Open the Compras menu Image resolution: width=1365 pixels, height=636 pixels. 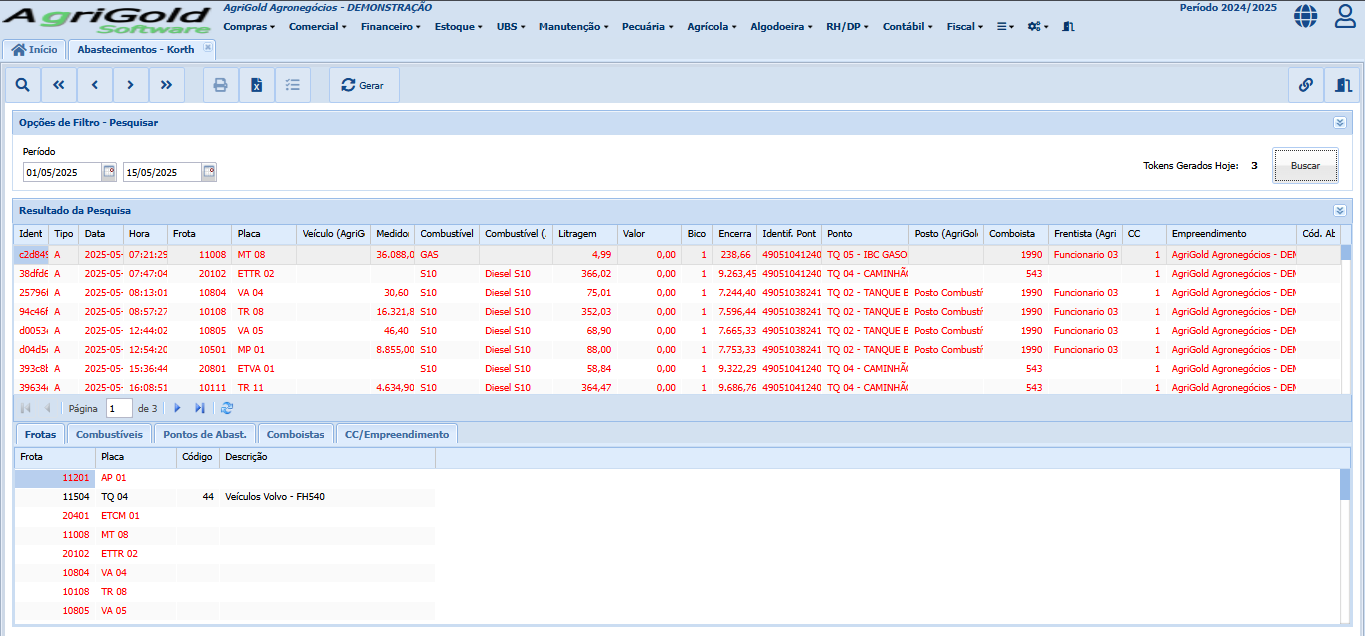[249, 27]
